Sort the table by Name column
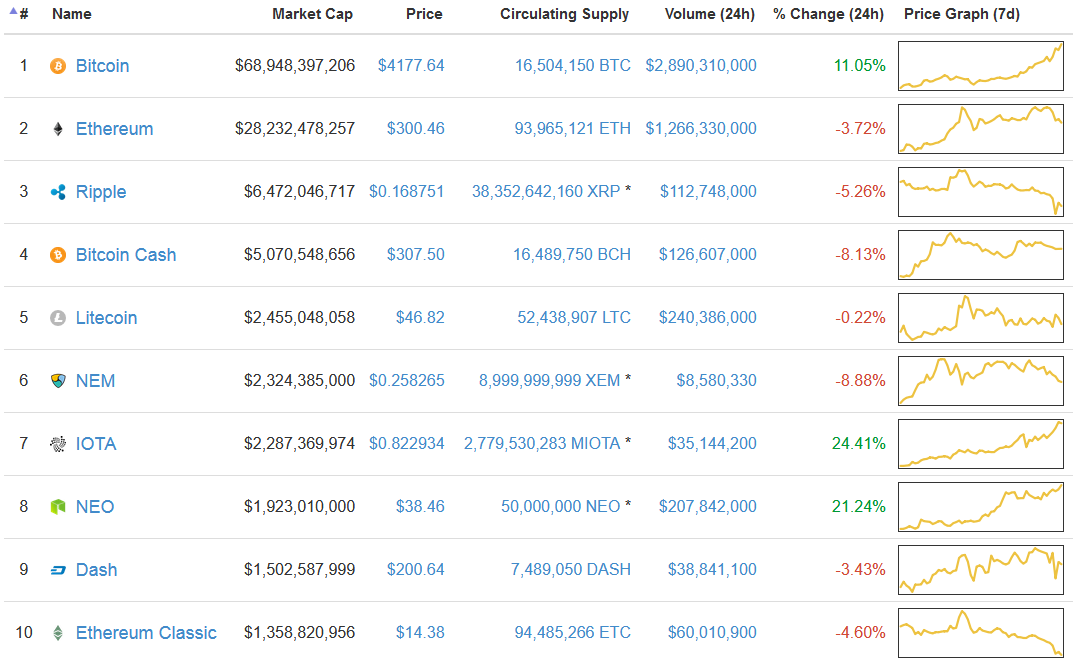The height and width of the screenshot is (664, 1073). [72, 14]
